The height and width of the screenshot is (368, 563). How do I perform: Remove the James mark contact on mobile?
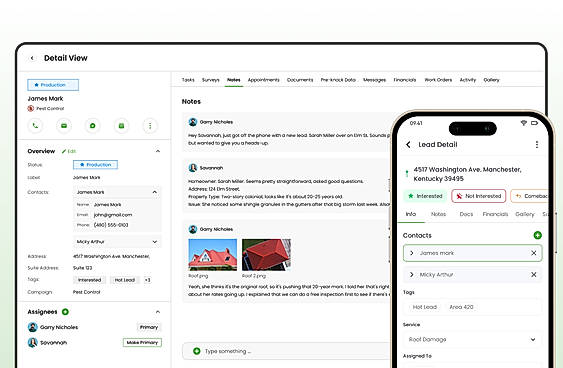click(534, 253)
